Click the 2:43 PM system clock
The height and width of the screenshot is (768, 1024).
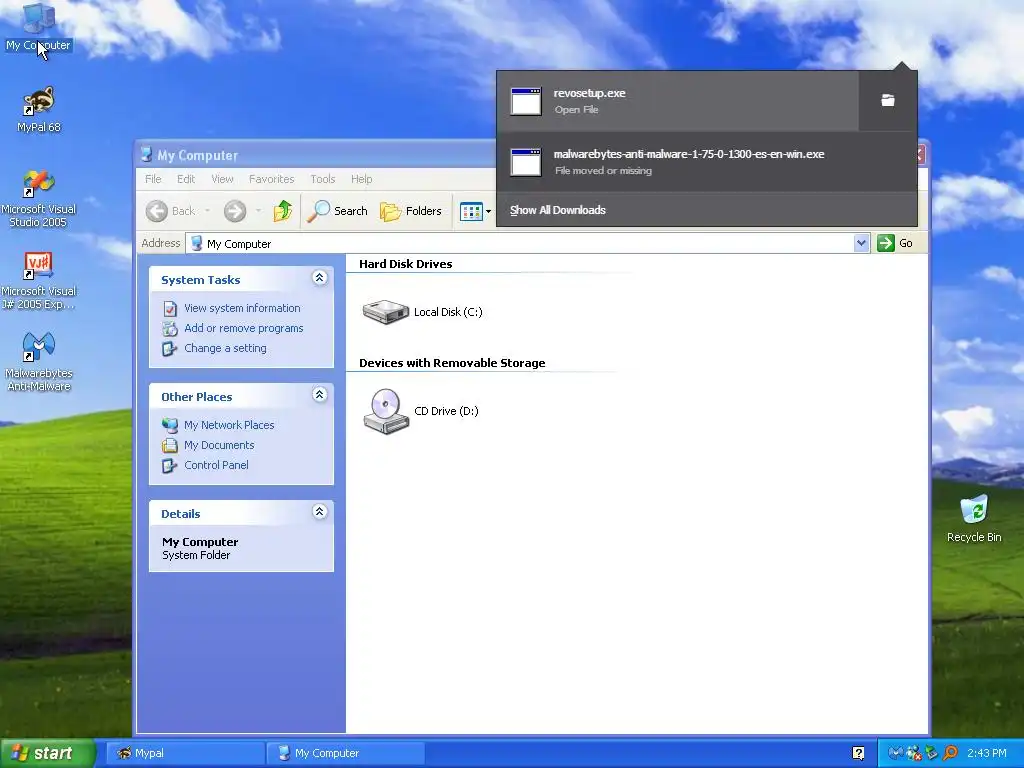[x=987, y=753]
